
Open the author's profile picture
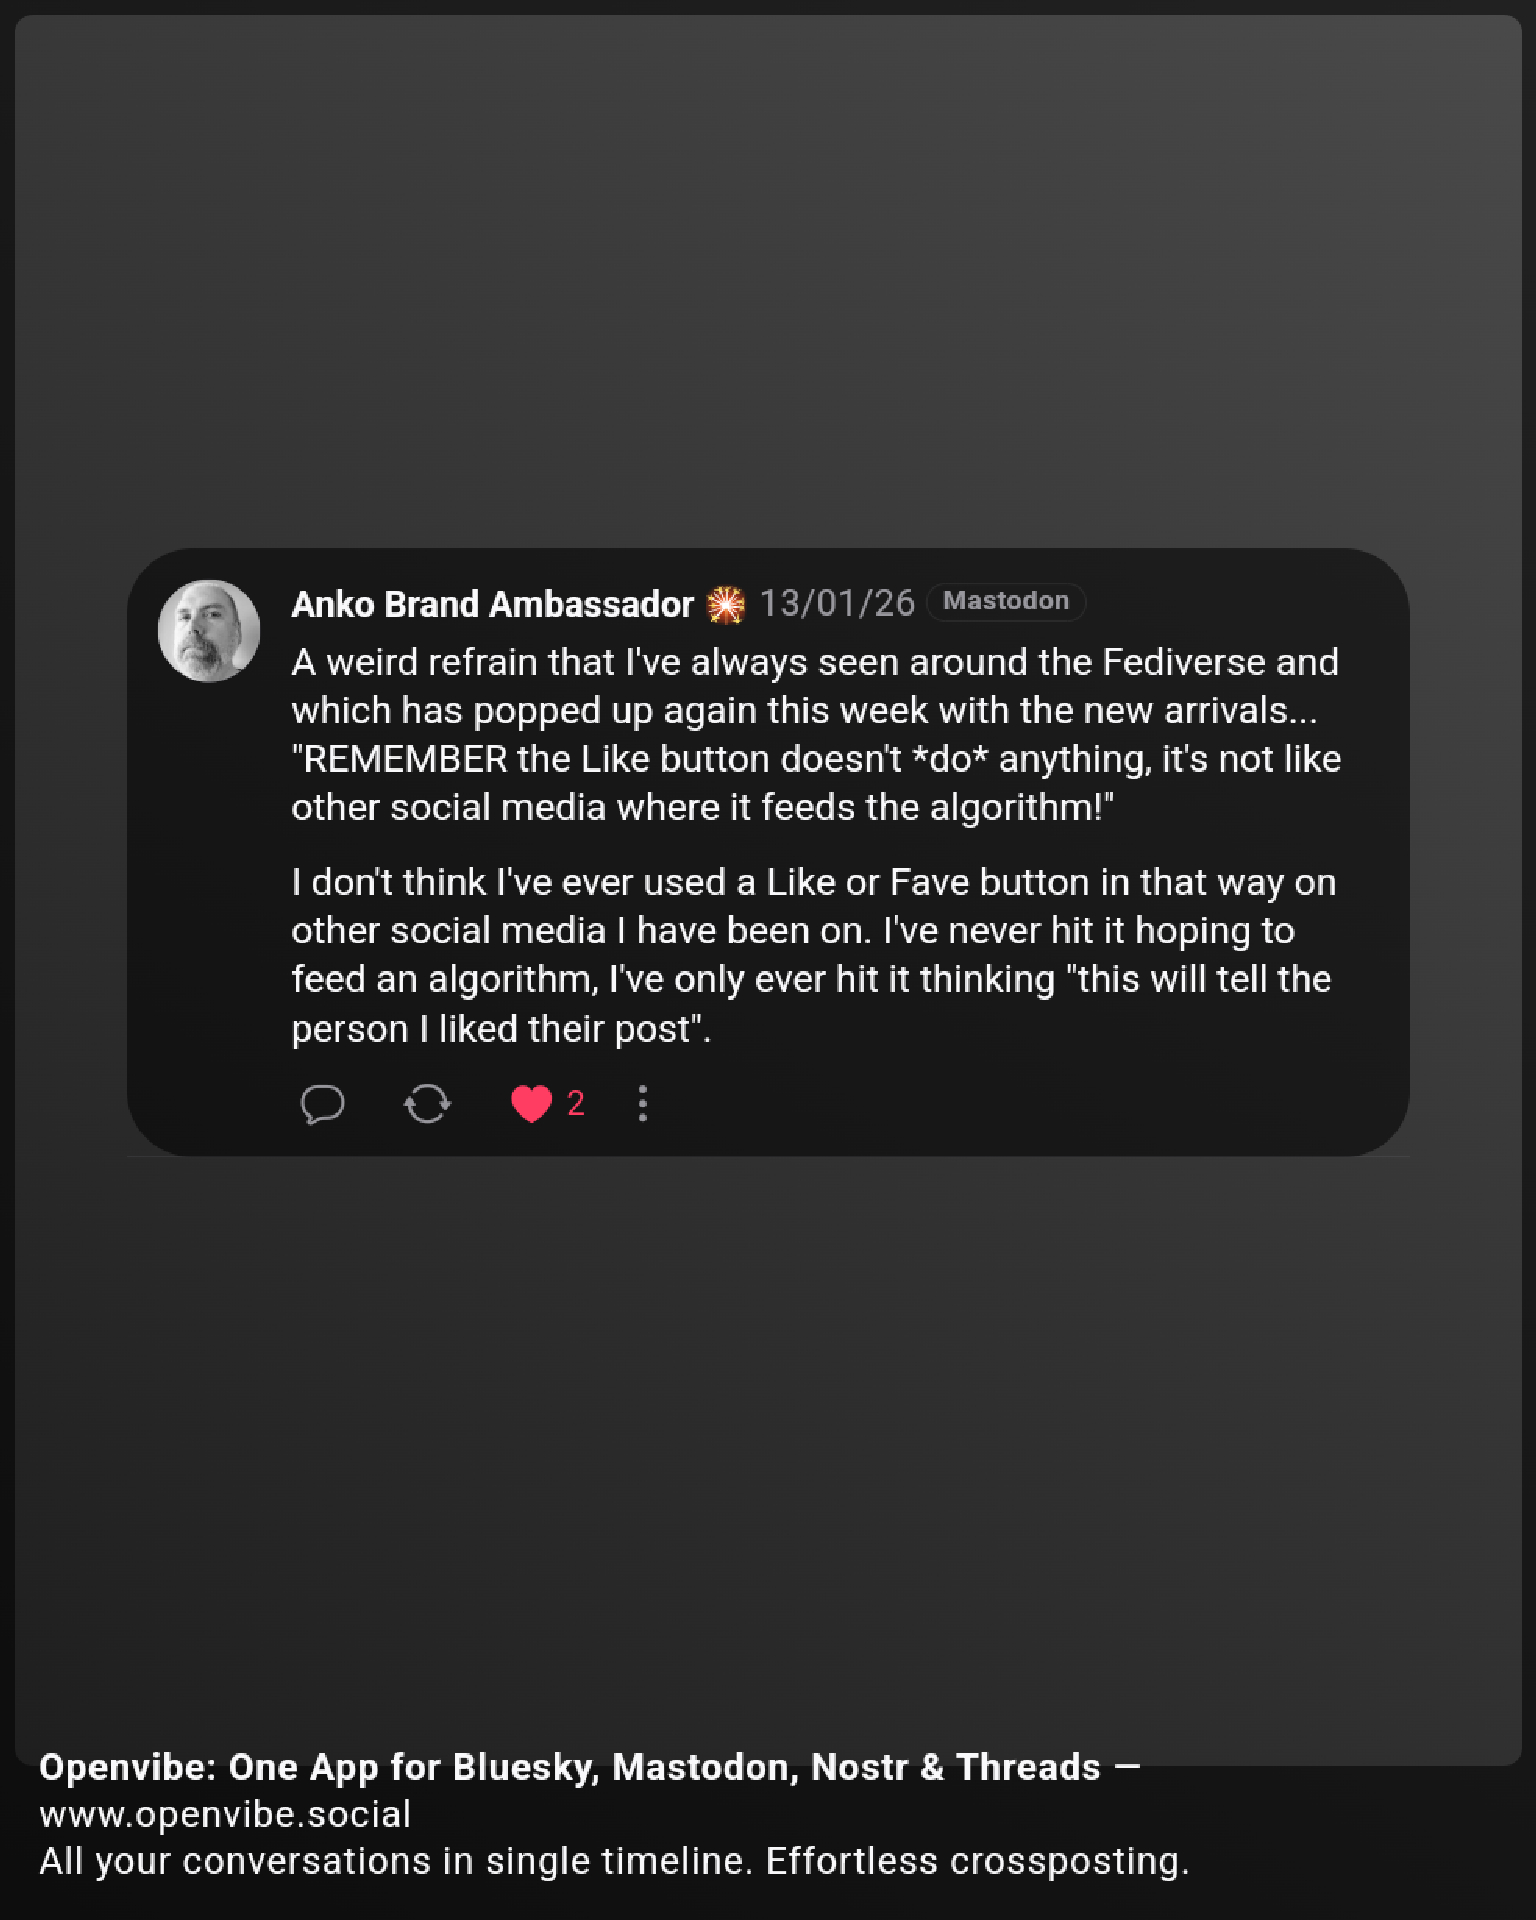tap(209, 631)
